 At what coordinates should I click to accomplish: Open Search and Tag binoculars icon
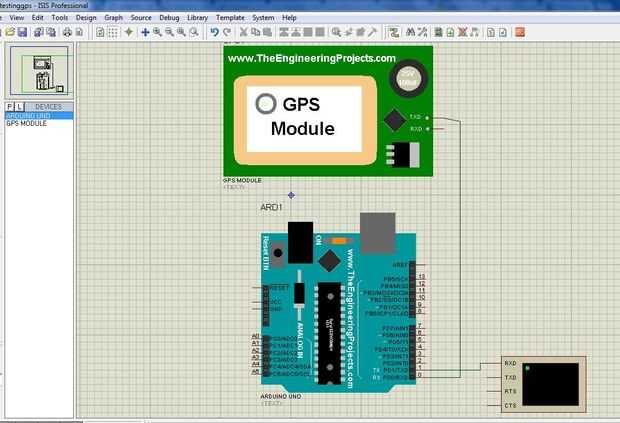pyautogui.click(x=410, y=32)
